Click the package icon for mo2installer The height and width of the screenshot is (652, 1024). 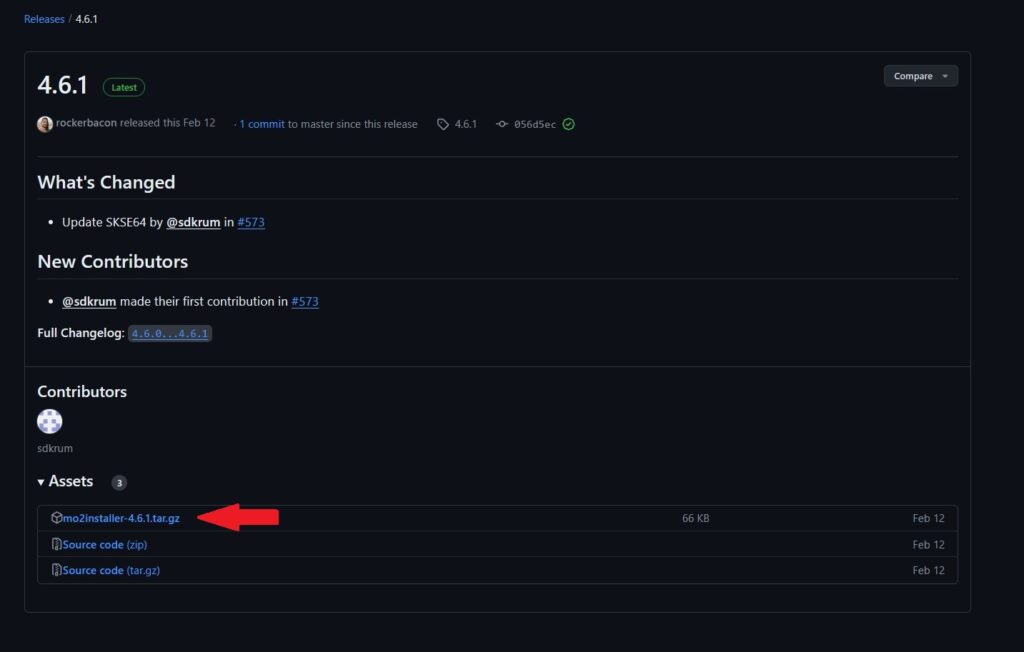click(x=56, y=517)
